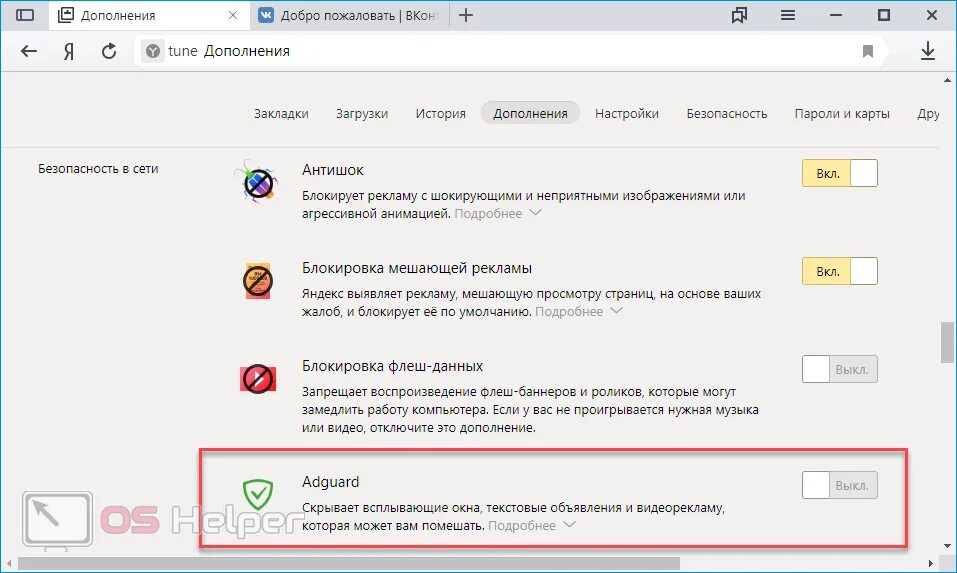Click the Adguard shield icon
This screenshot has width=957, height=573.
(x=258, y=494)
